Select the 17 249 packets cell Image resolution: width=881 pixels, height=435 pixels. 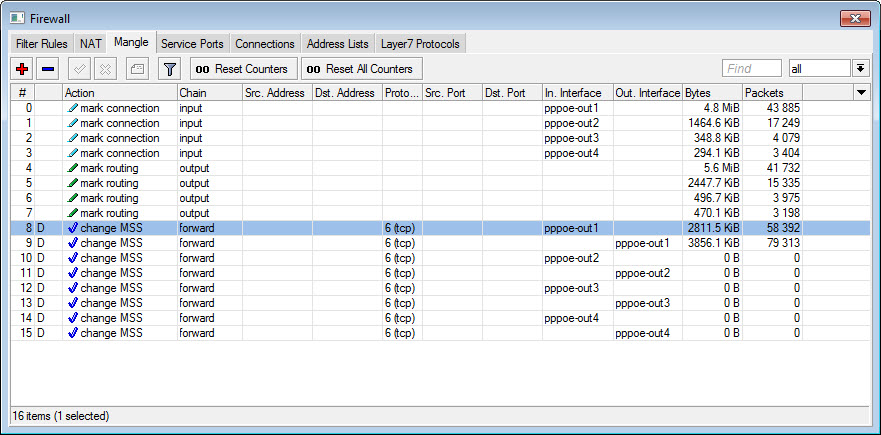coord(772,123)
